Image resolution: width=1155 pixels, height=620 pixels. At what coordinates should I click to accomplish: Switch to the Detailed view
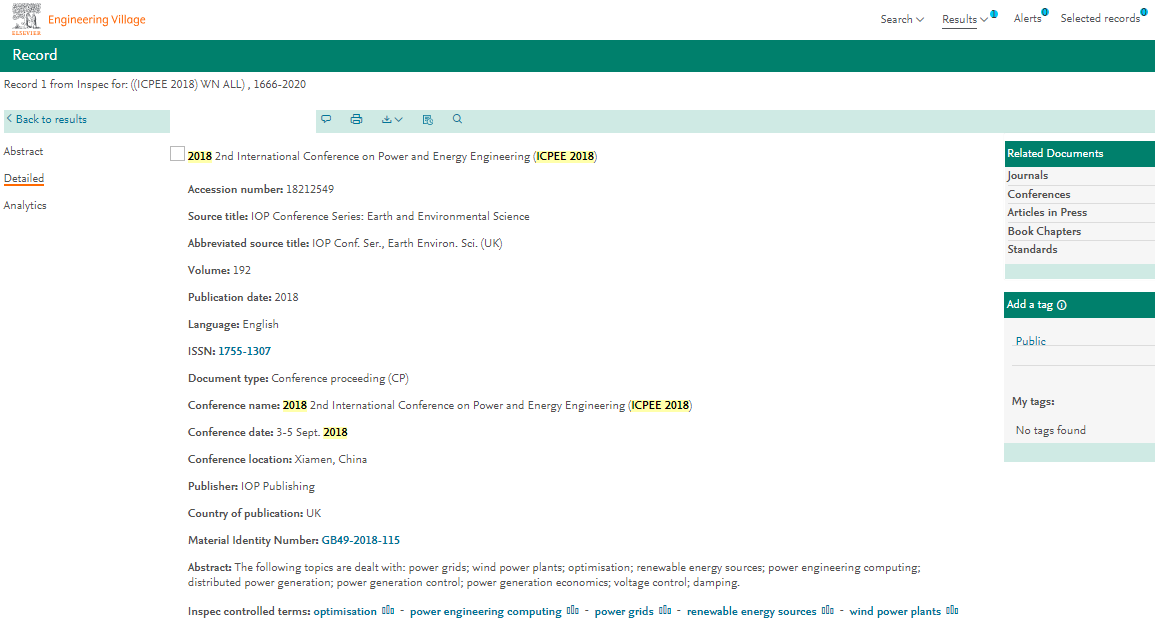tap(24, 178)
